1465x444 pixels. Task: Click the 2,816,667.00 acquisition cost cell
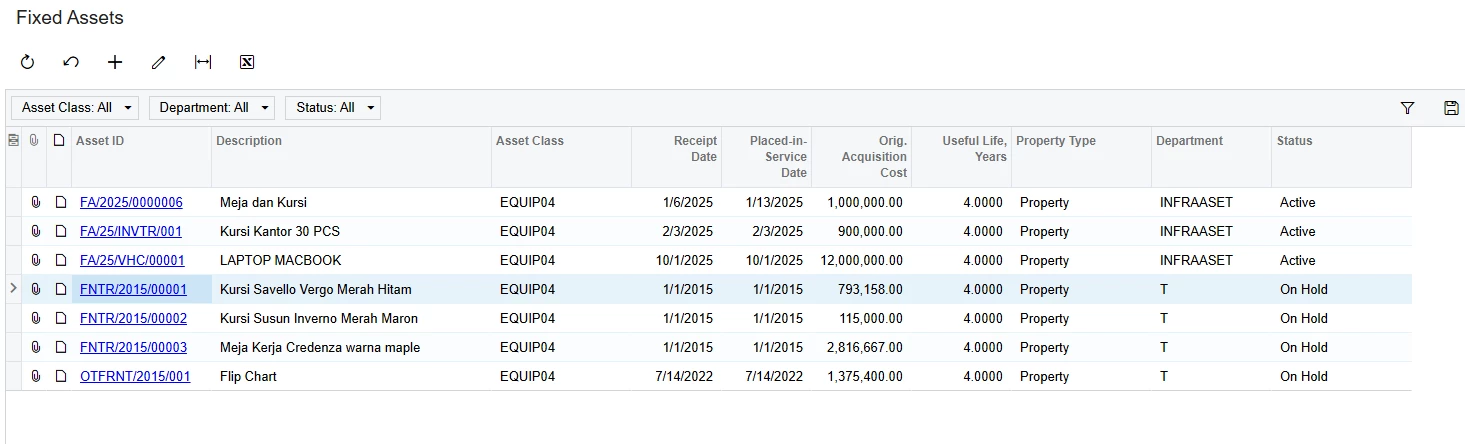coord(861,348)
